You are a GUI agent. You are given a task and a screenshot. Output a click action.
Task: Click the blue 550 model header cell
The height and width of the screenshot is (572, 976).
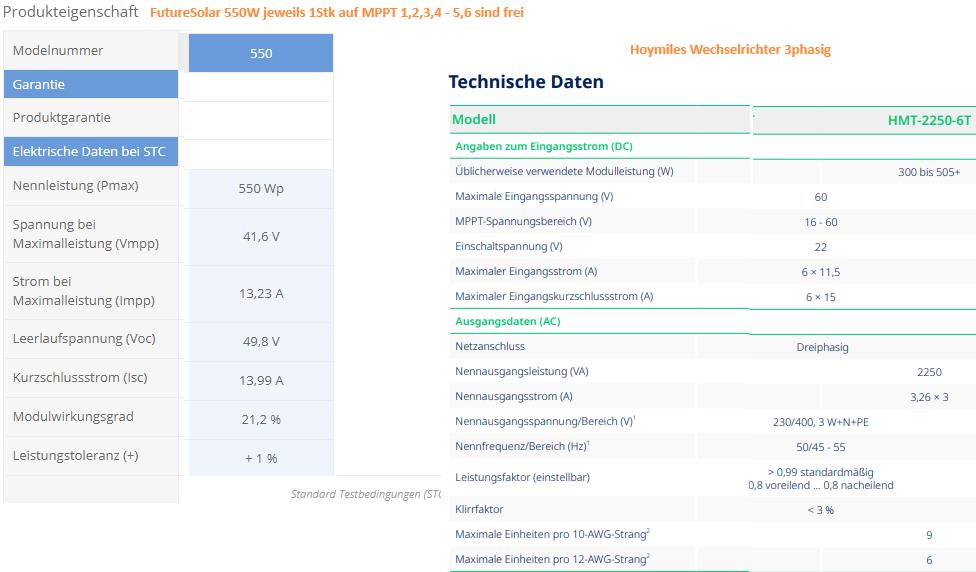(261, 53)
